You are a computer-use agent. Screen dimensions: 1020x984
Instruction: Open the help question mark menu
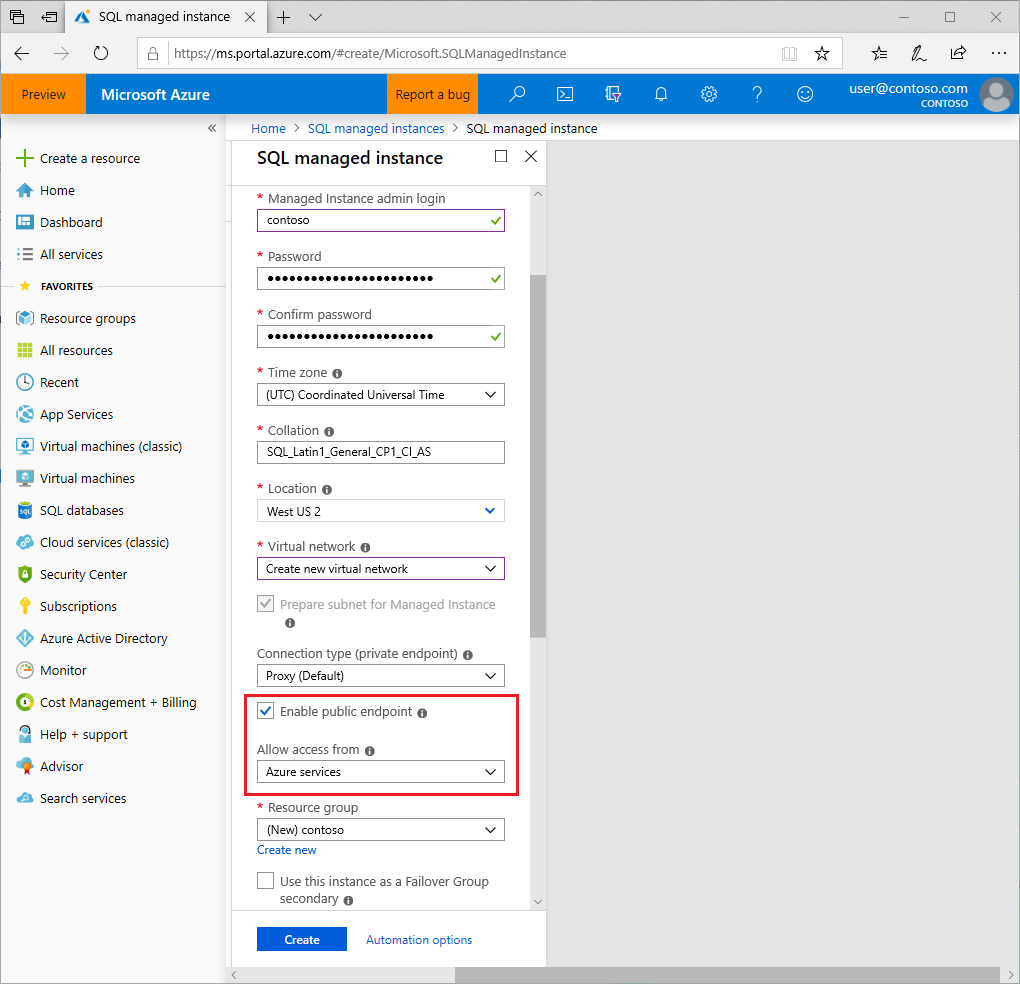[757, 94]
